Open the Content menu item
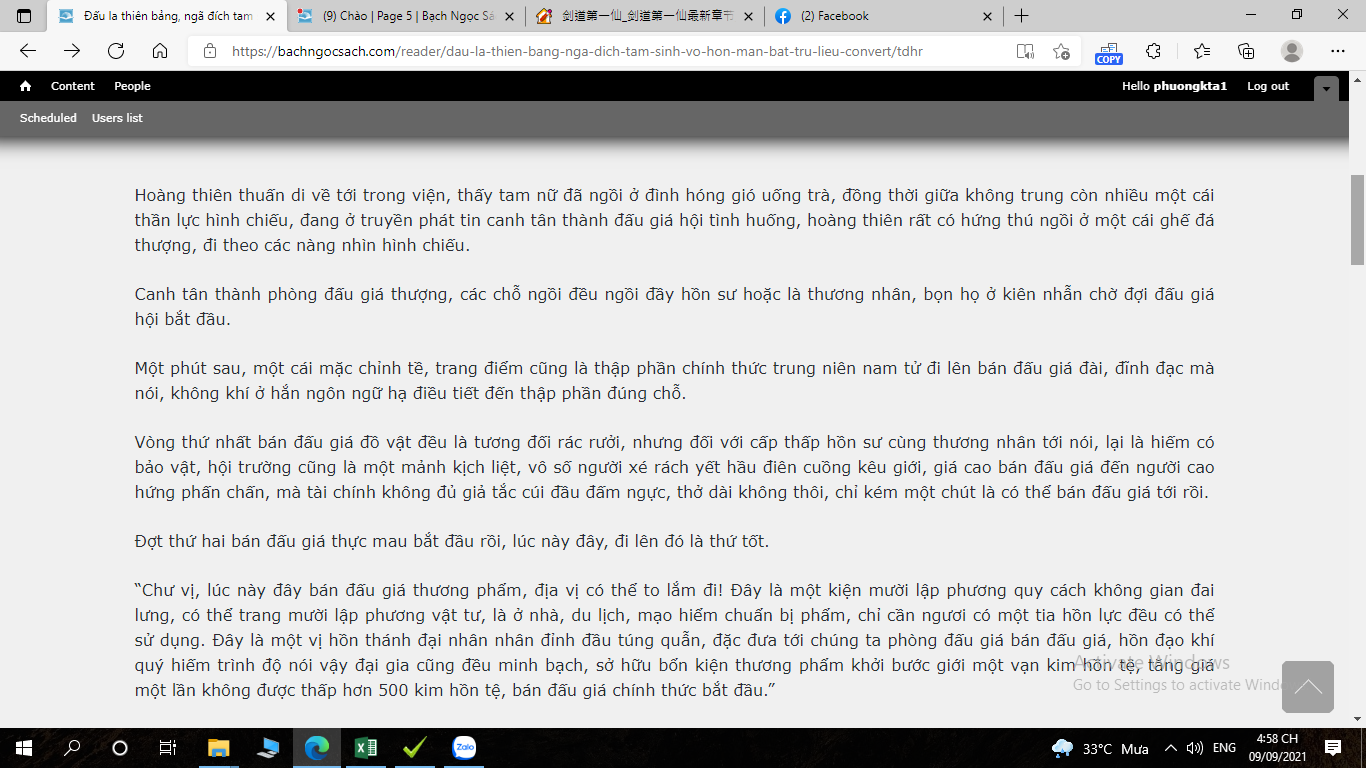 [73, 86]
